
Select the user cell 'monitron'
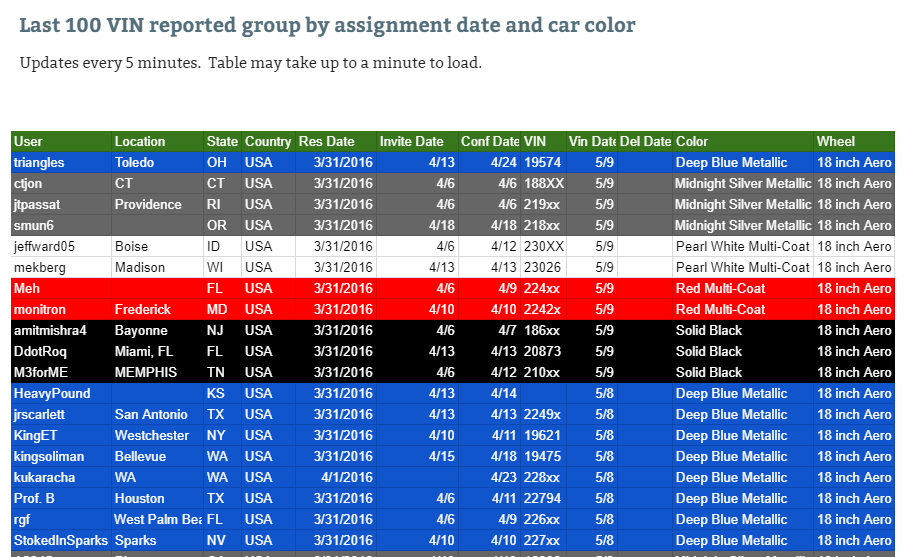click(61, 309)
